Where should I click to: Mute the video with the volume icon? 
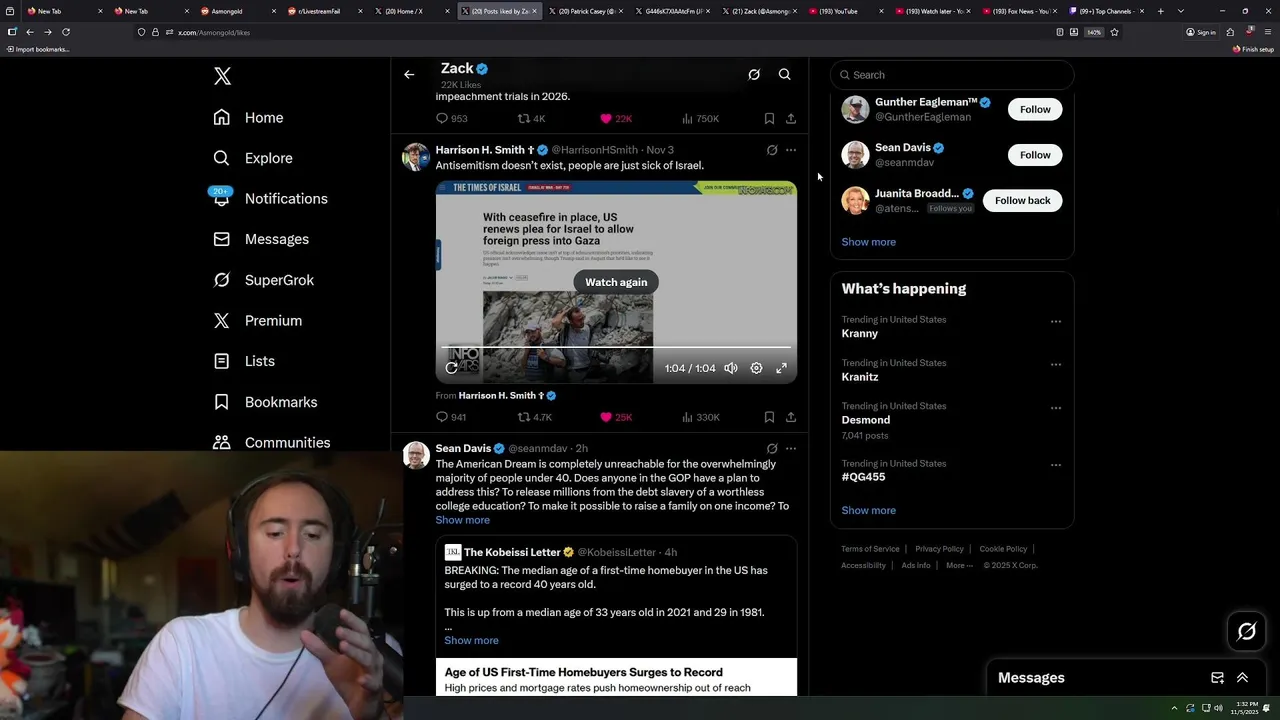point(731,368)
